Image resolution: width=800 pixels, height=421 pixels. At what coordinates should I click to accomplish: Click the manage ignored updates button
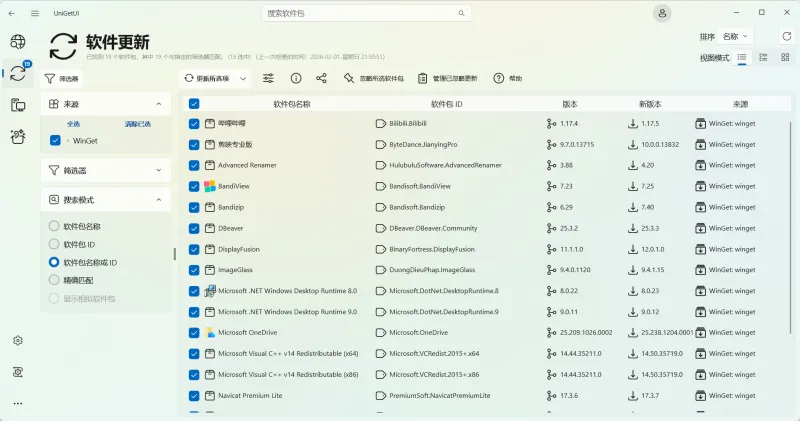point(448,78)
